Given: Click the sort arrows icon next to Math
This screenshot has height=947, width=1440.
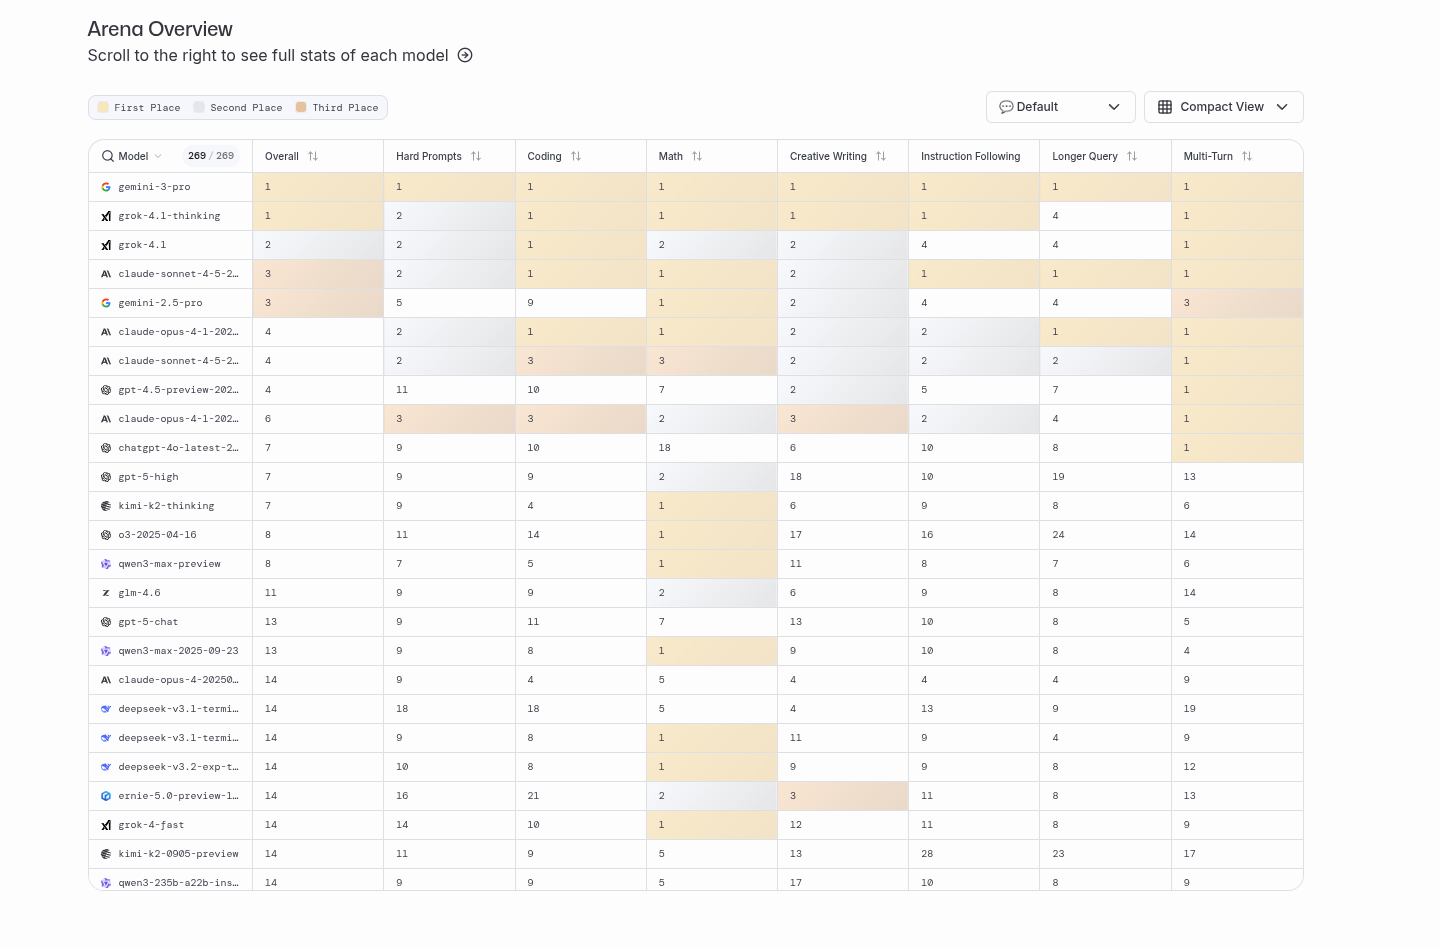Looking at the screenshot, I should pyautogui.click(x=697, y=156).
